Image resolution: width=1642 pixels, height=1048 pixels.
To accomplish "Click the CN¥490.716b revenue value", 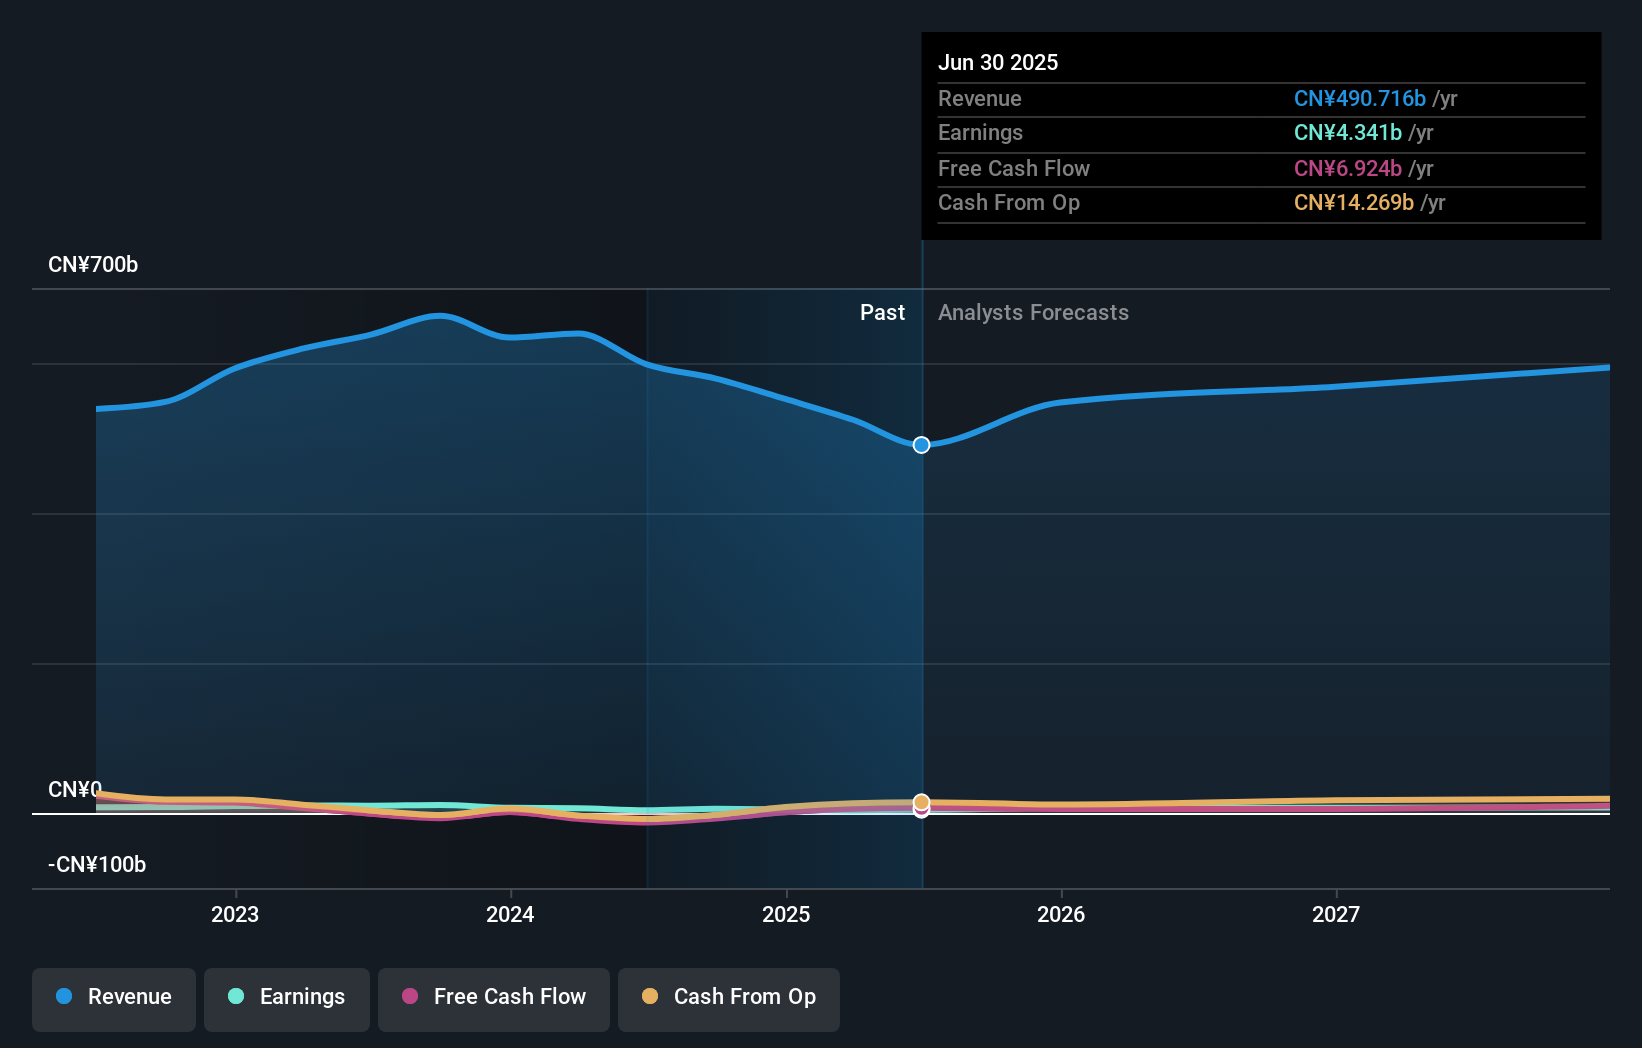I will (1360, 99).
